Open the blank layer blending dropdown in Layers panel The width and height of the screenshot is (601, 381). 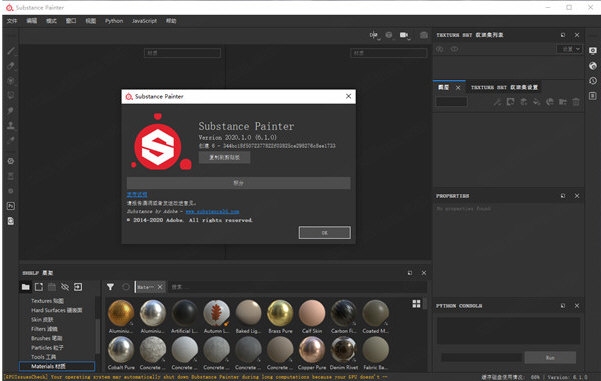452,102
